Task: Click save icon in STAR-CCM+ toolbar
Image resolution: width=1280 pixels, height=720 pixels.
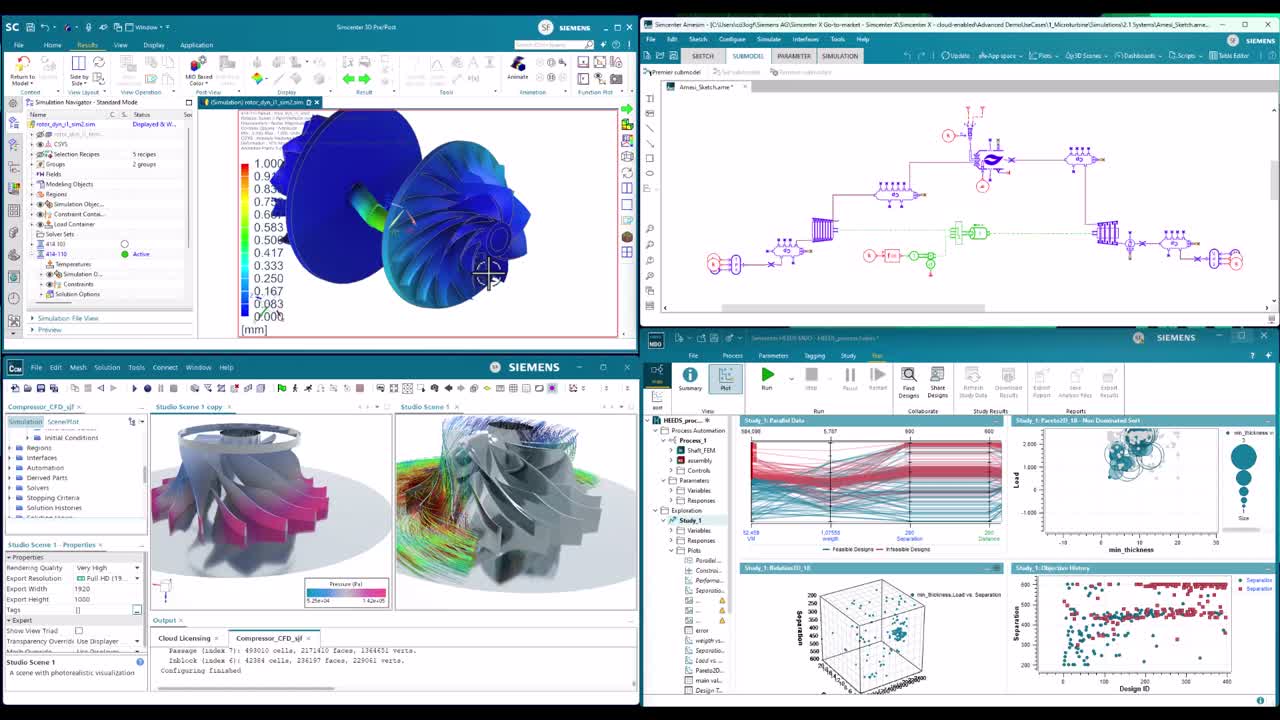Action: pyautogui.click(x=41, y=388)
